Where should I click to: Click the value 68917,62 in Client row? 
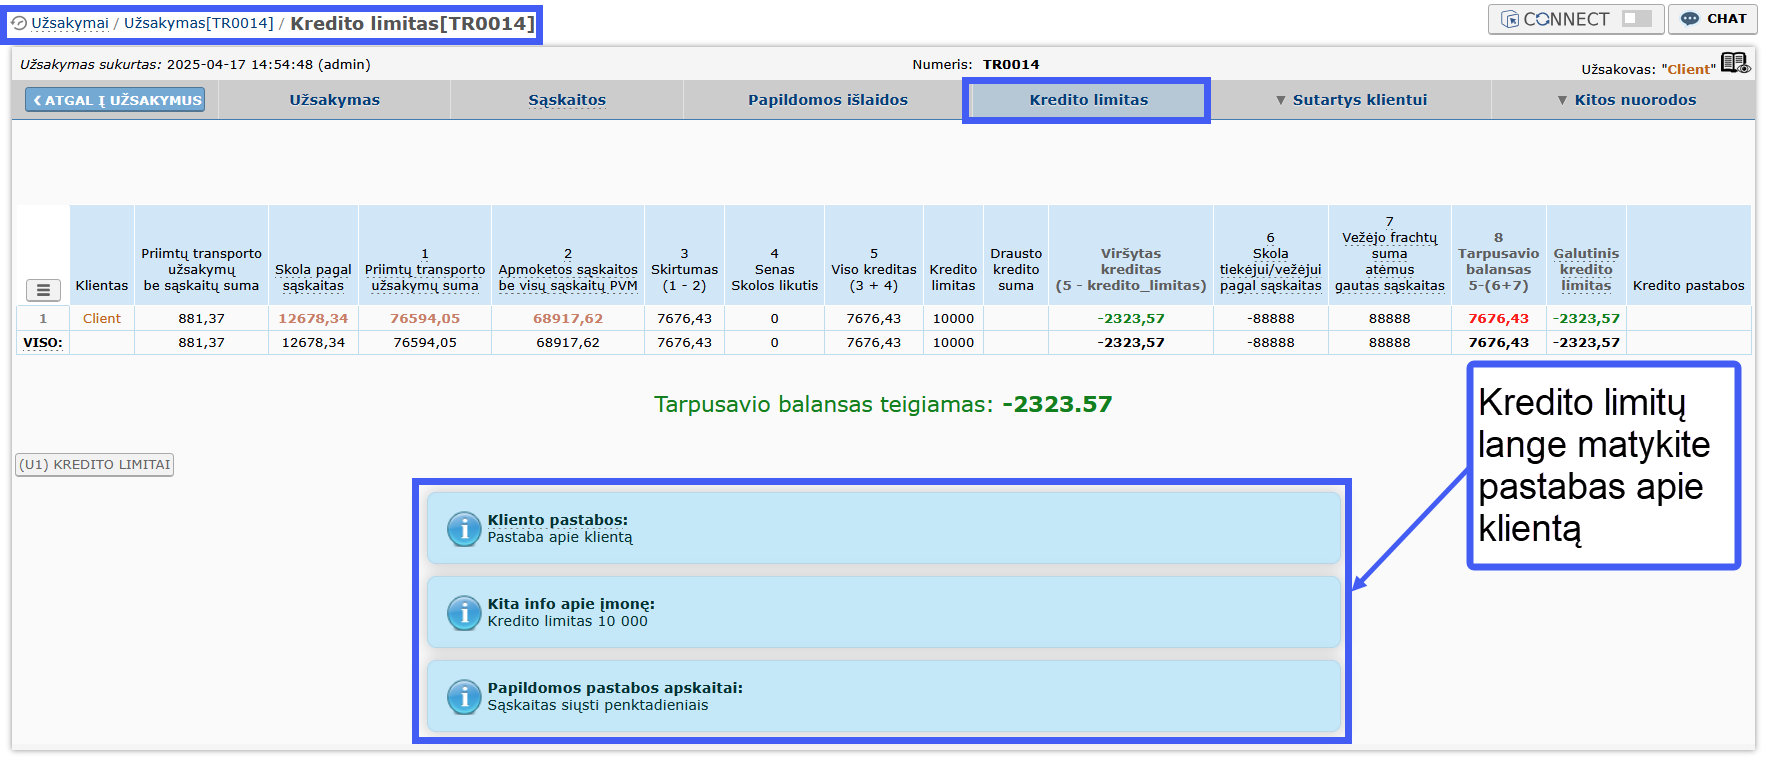(568, 319)
